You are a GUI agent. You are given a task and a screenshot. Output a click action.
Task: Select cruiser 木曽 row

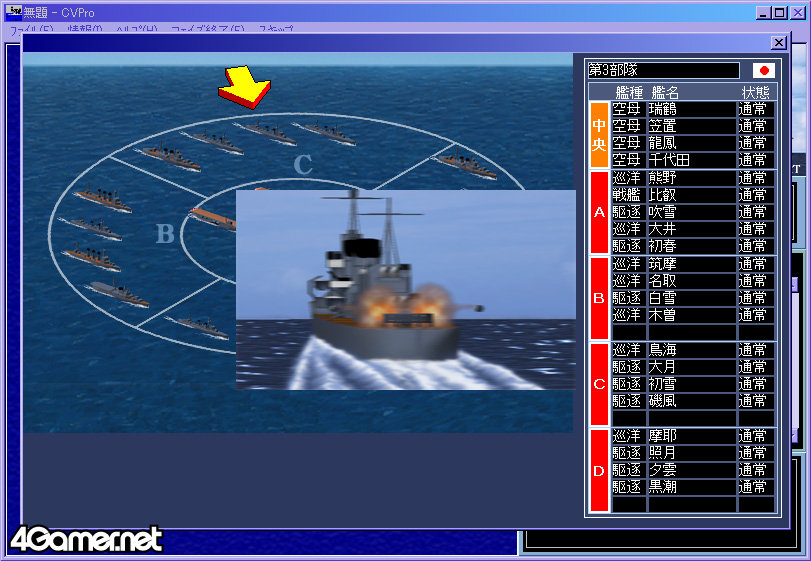pos(693,315)
